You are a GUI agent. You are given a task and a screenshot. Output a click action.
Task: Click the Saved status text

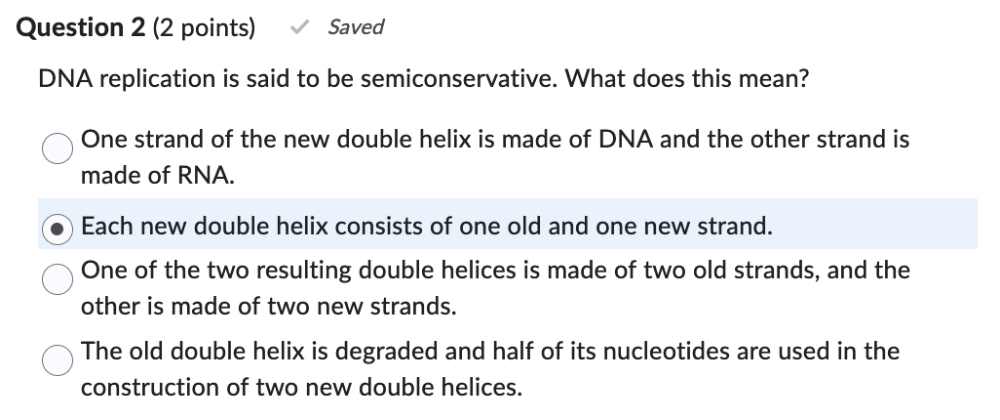[355, 28]
